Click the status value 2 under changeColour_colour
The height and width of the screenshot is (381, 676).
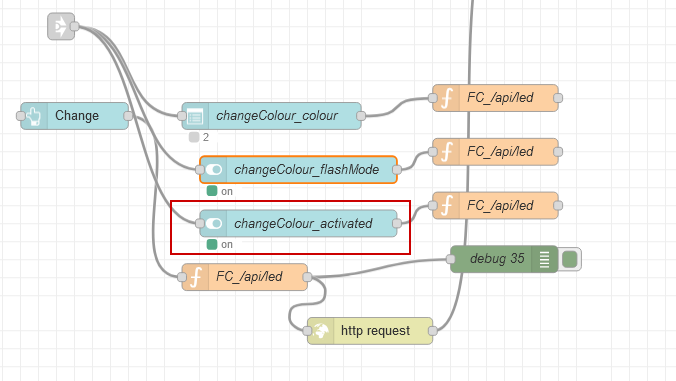pos(206,137)
